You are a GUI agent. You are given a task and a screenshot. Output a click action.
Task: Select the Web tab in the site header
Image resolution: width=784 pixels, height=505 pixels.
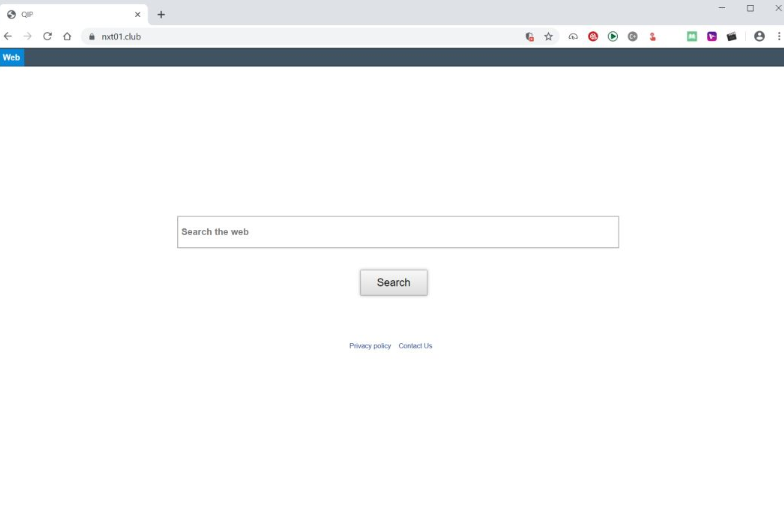click(12, 58)
